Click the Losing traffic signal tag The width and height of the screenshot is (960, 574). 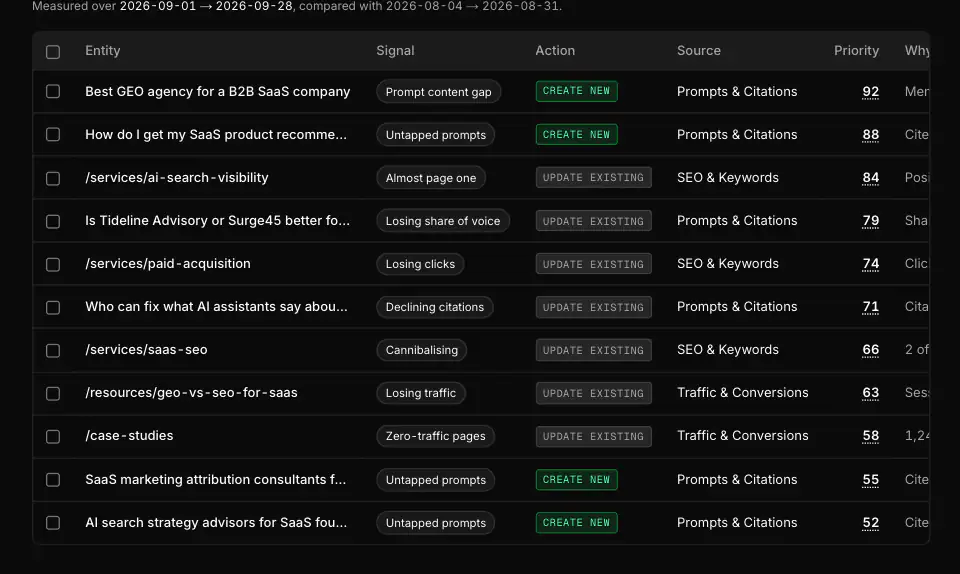pyautogui.click(x=421, y=393)
